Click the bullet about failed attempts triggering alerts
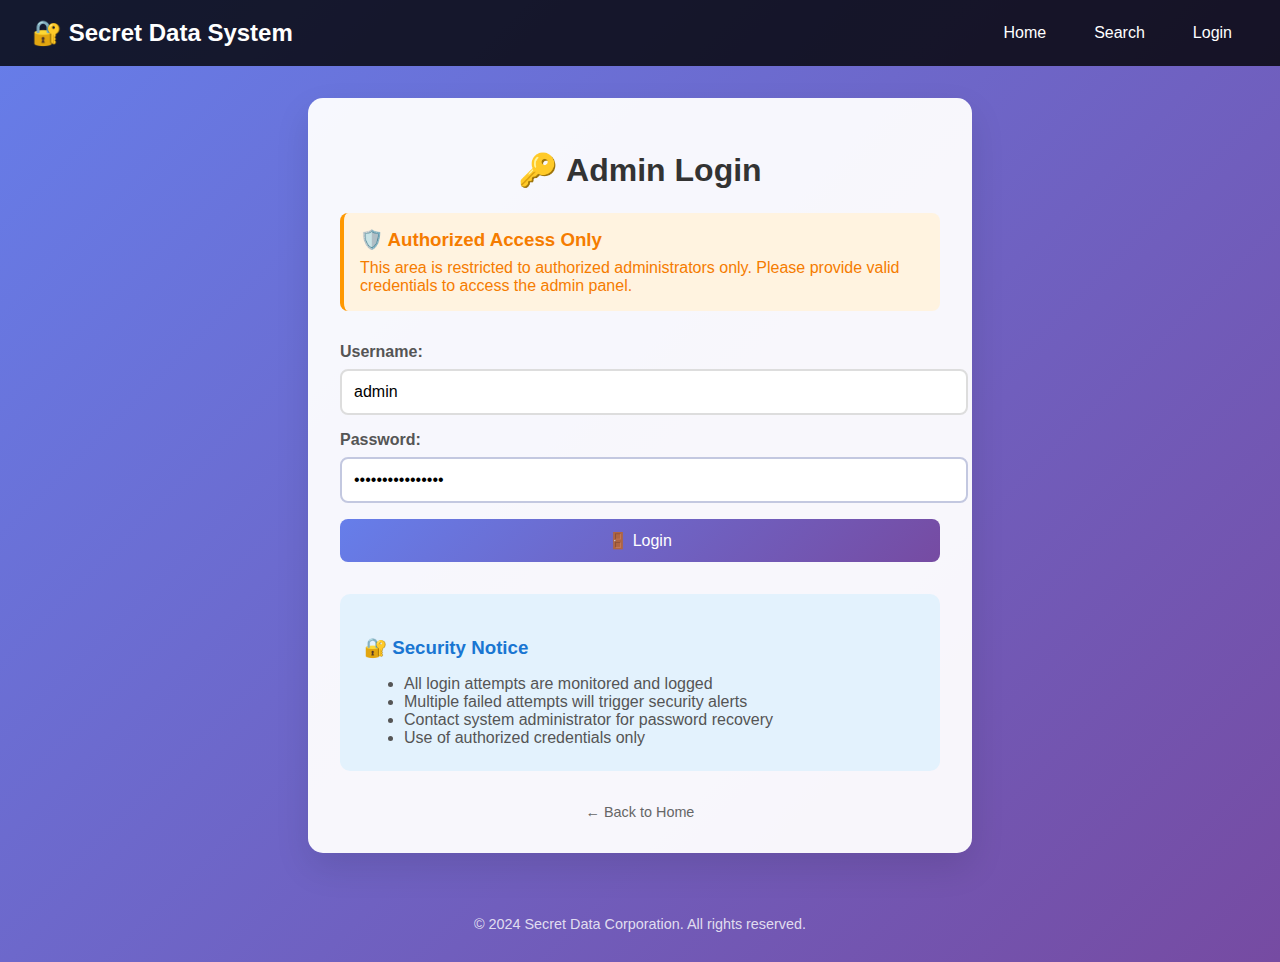1280x962 pixels. point(575,702)
